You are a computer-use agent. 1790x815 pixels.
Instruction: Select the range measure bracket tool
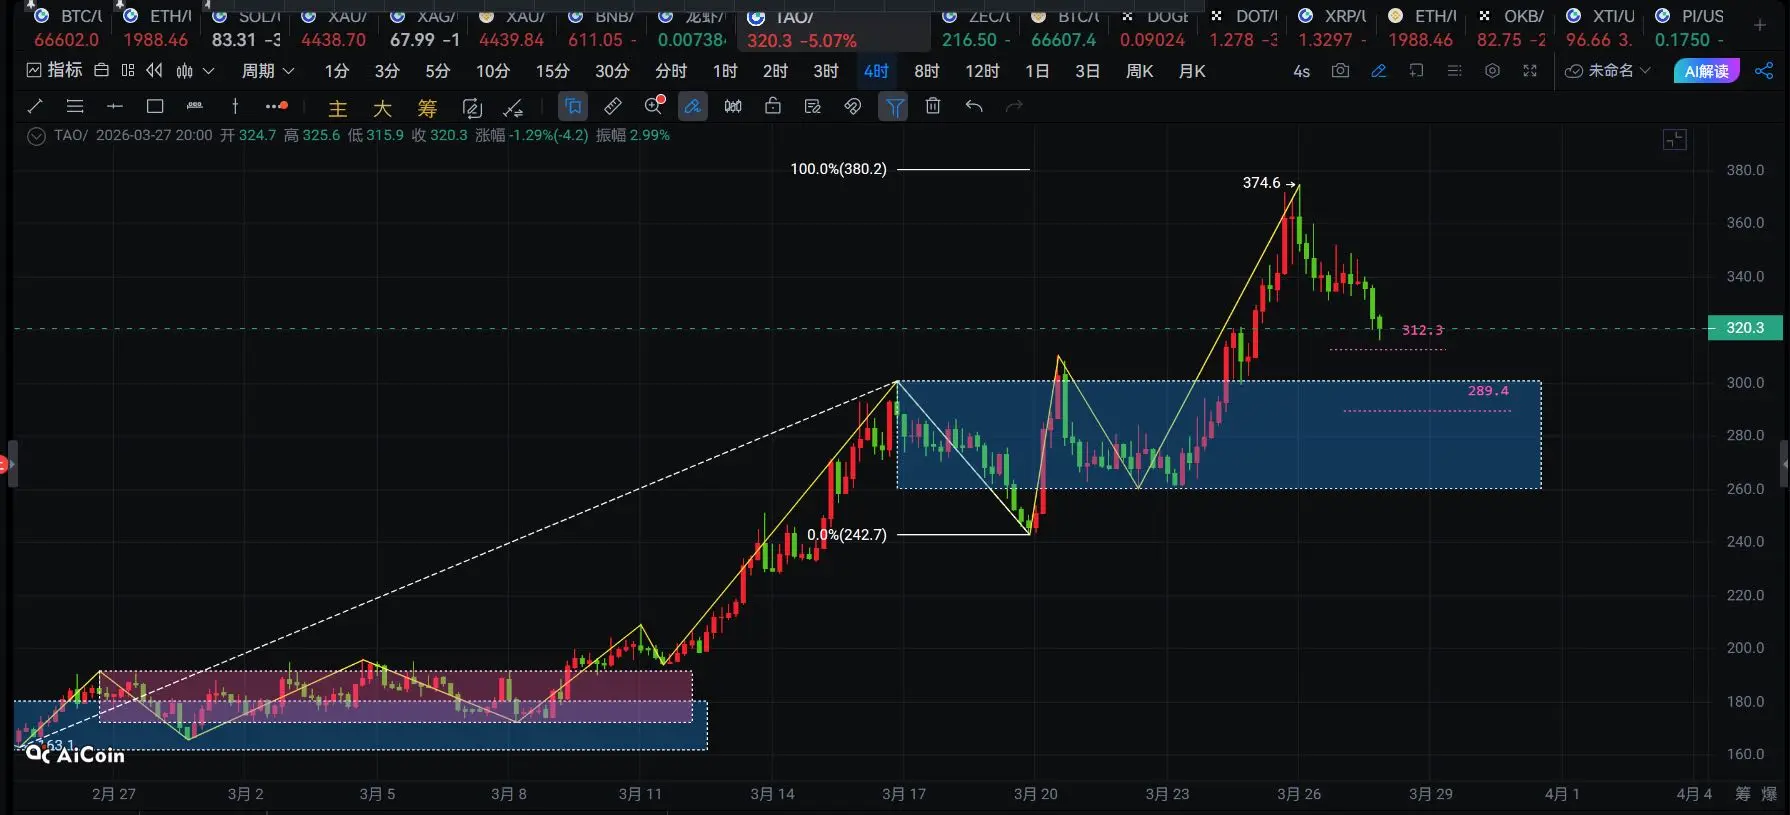click(195, 106)
